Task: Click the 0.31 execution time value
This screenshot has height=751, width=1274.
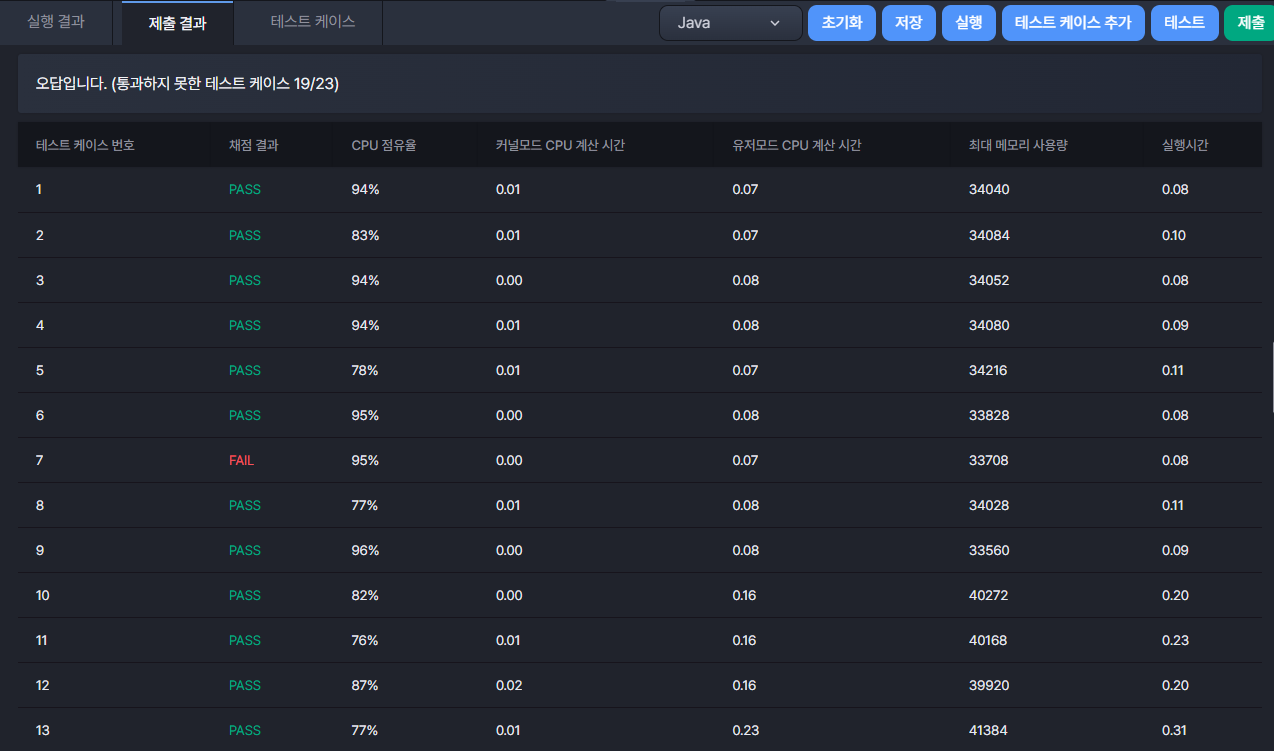Action: click(x=1175, y=730)
